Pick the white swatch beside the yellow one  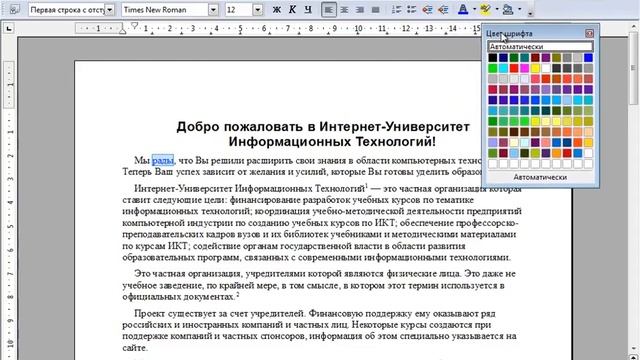pyautogui.click(x=546, y=68)
